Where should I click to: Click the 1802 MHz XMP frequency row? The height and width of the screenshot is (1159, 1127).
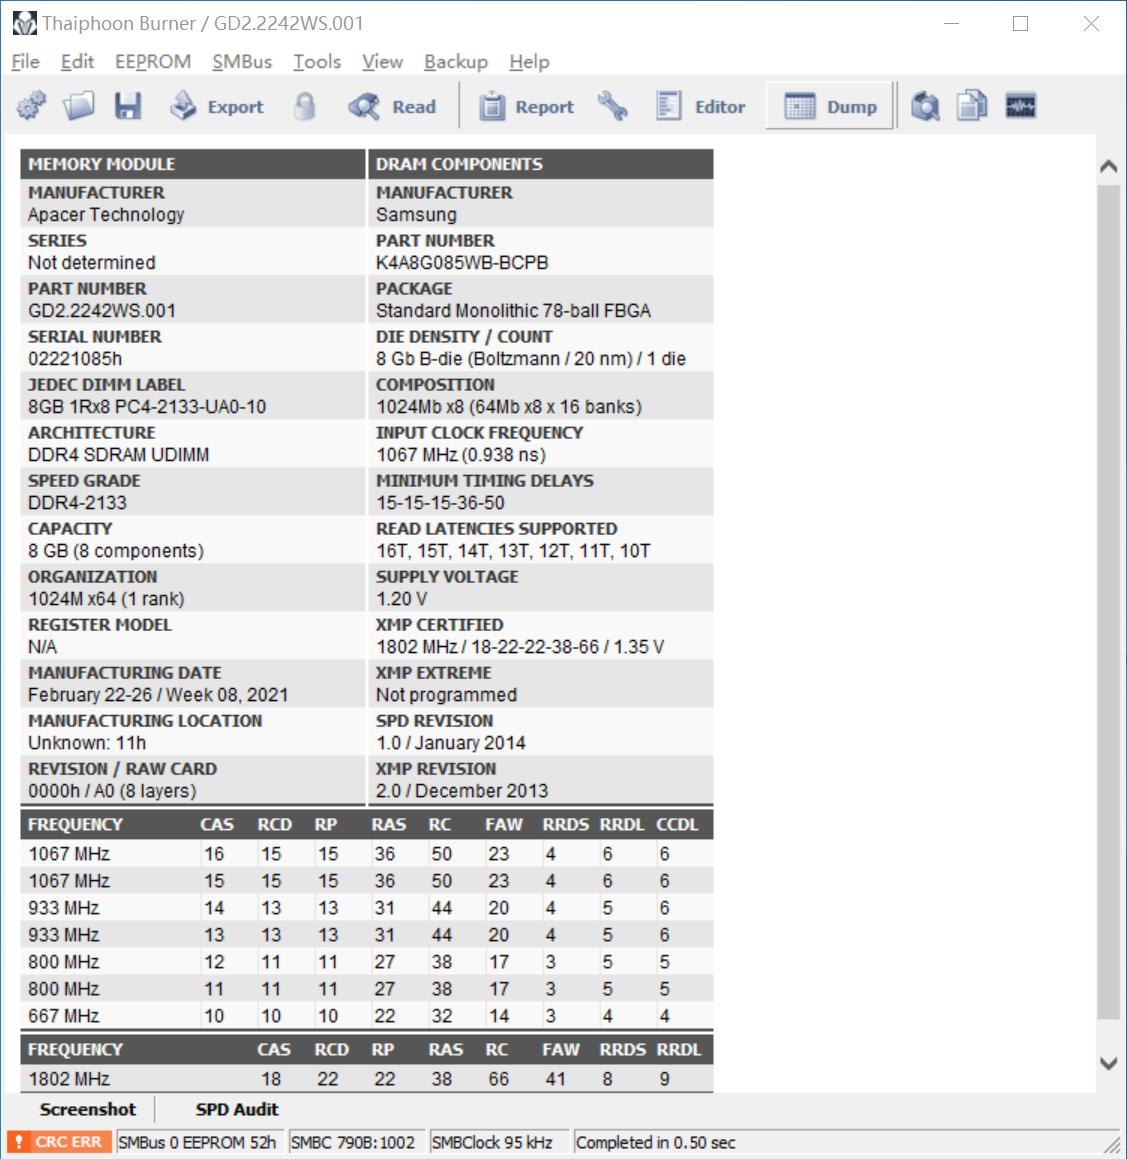tap(367, 1079)
